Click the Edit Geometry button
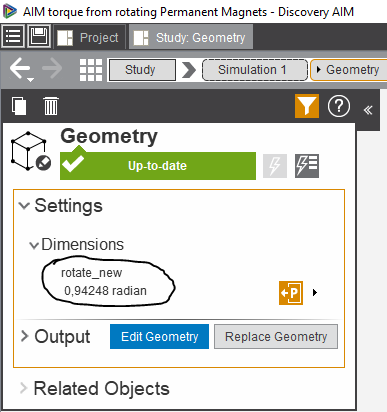 159,337
